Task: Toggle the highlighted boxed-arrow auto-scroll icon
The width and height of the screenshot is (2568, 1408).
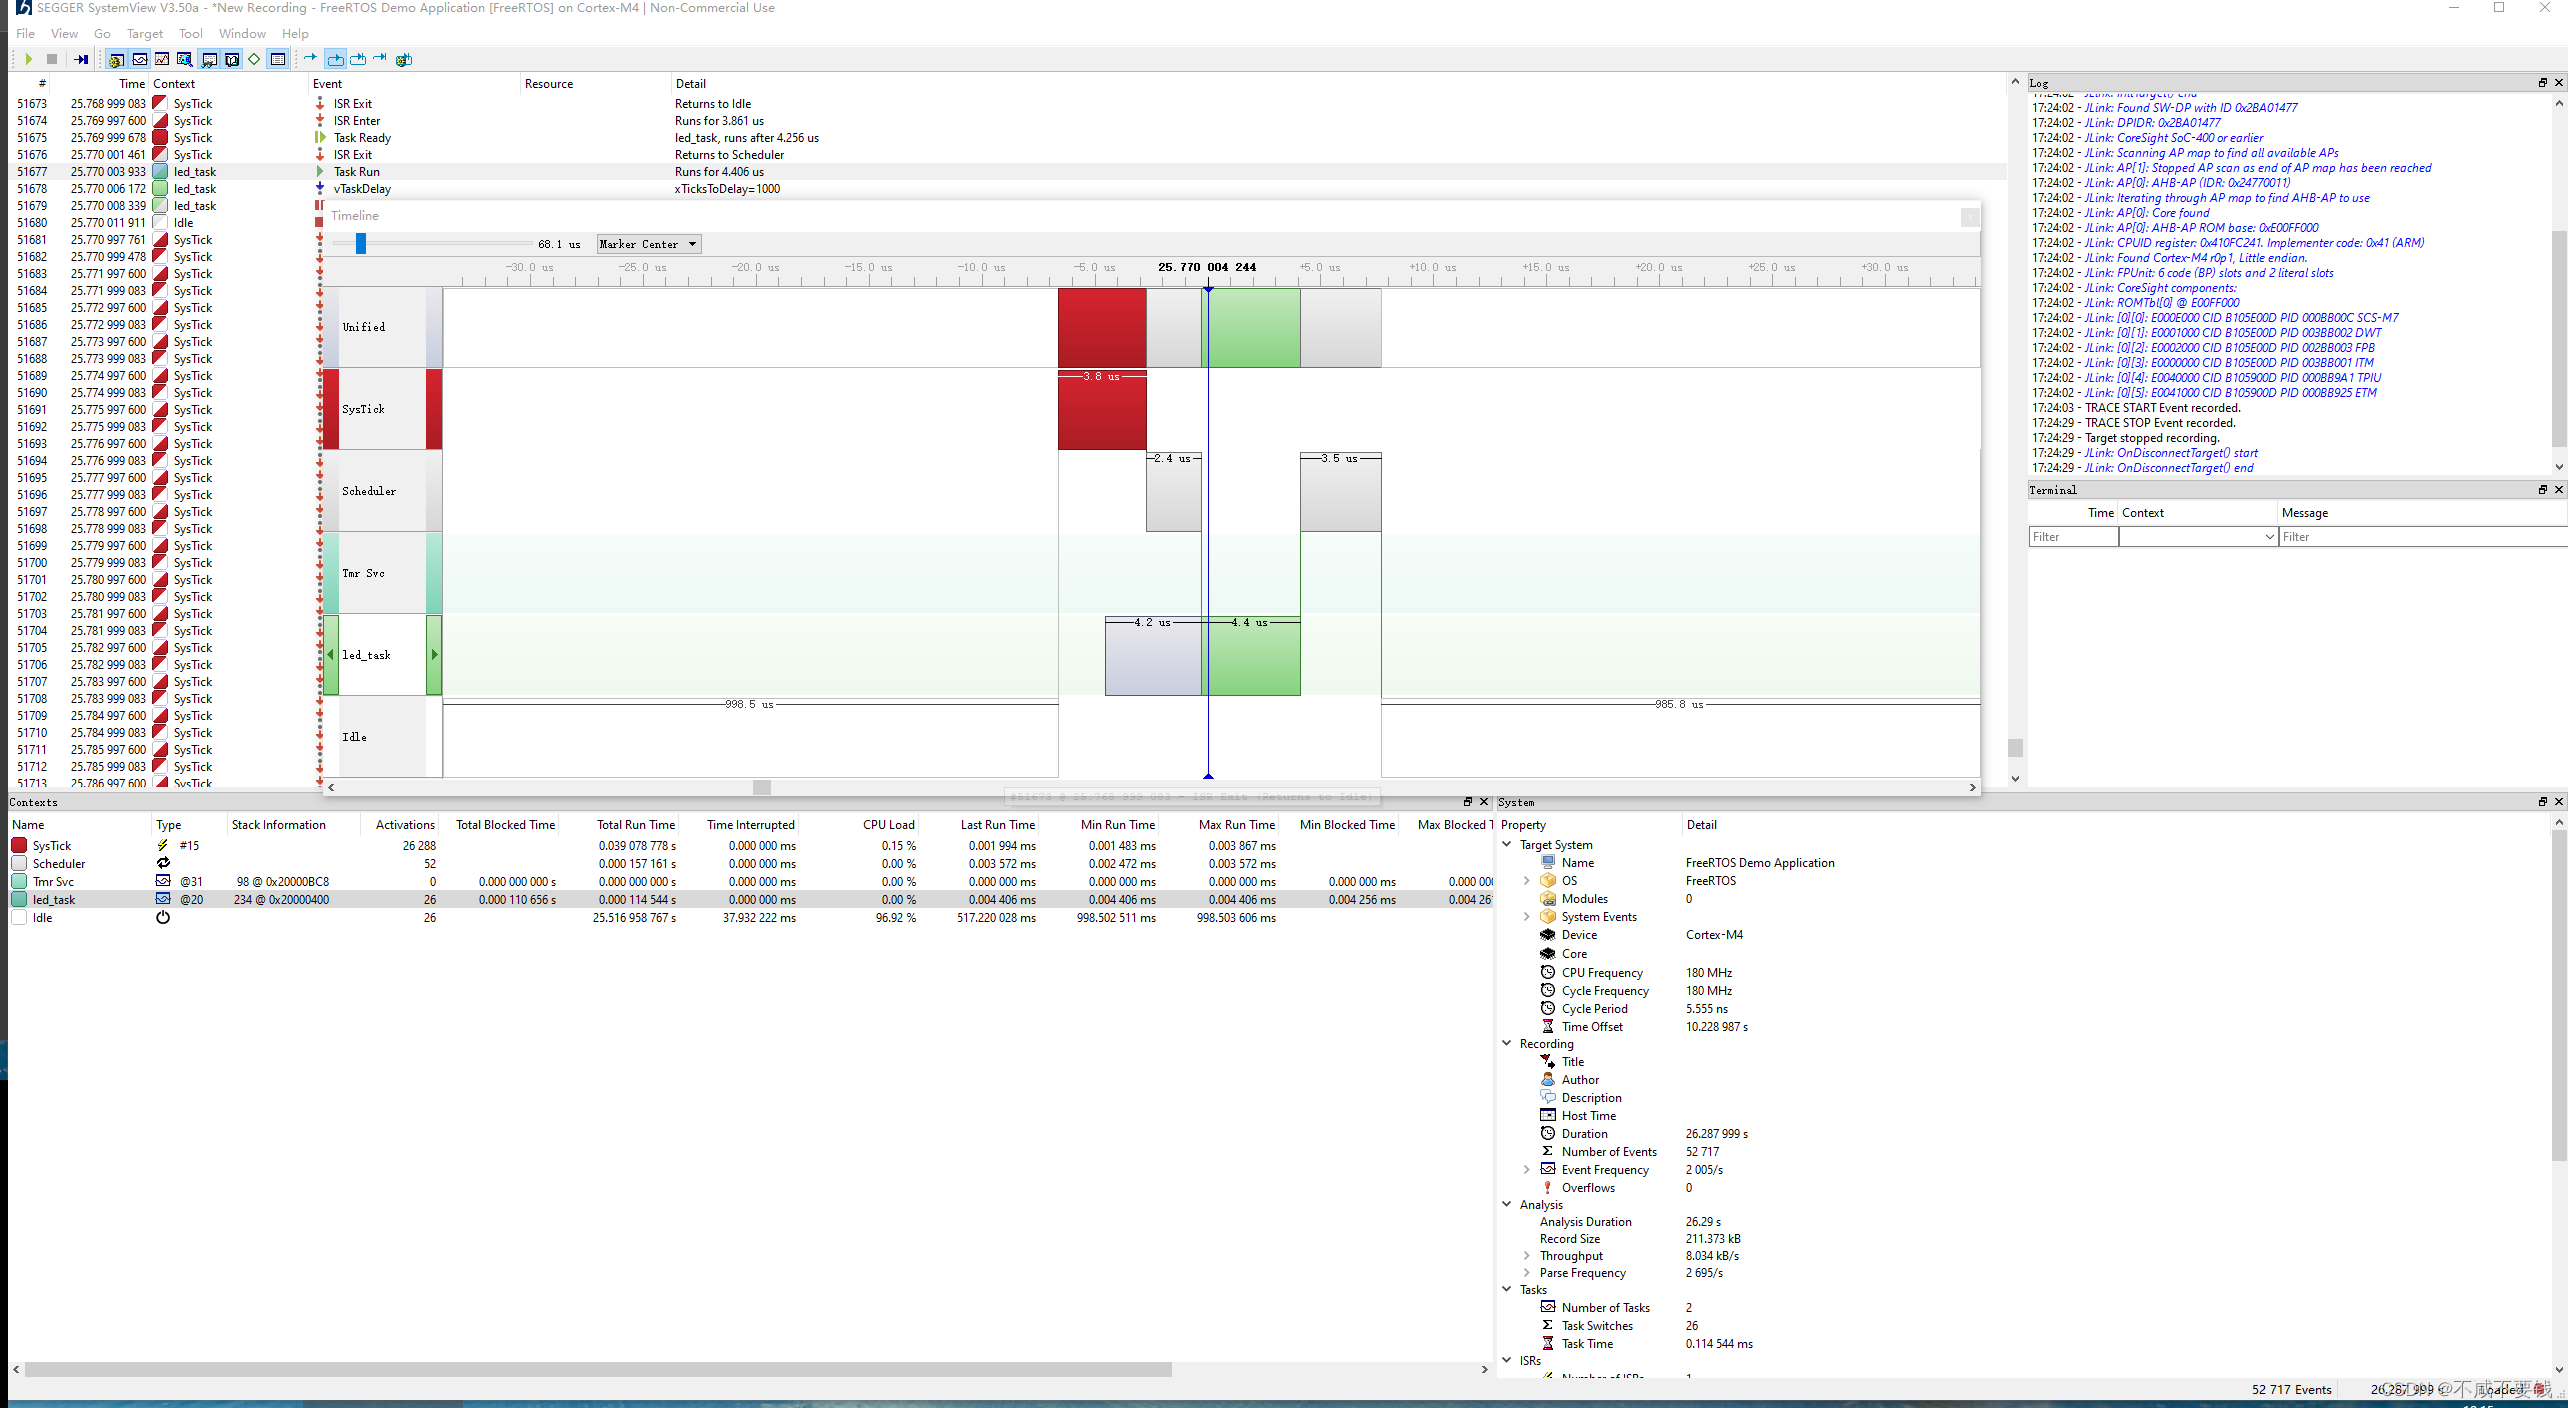Action: [x=336, y=60]
